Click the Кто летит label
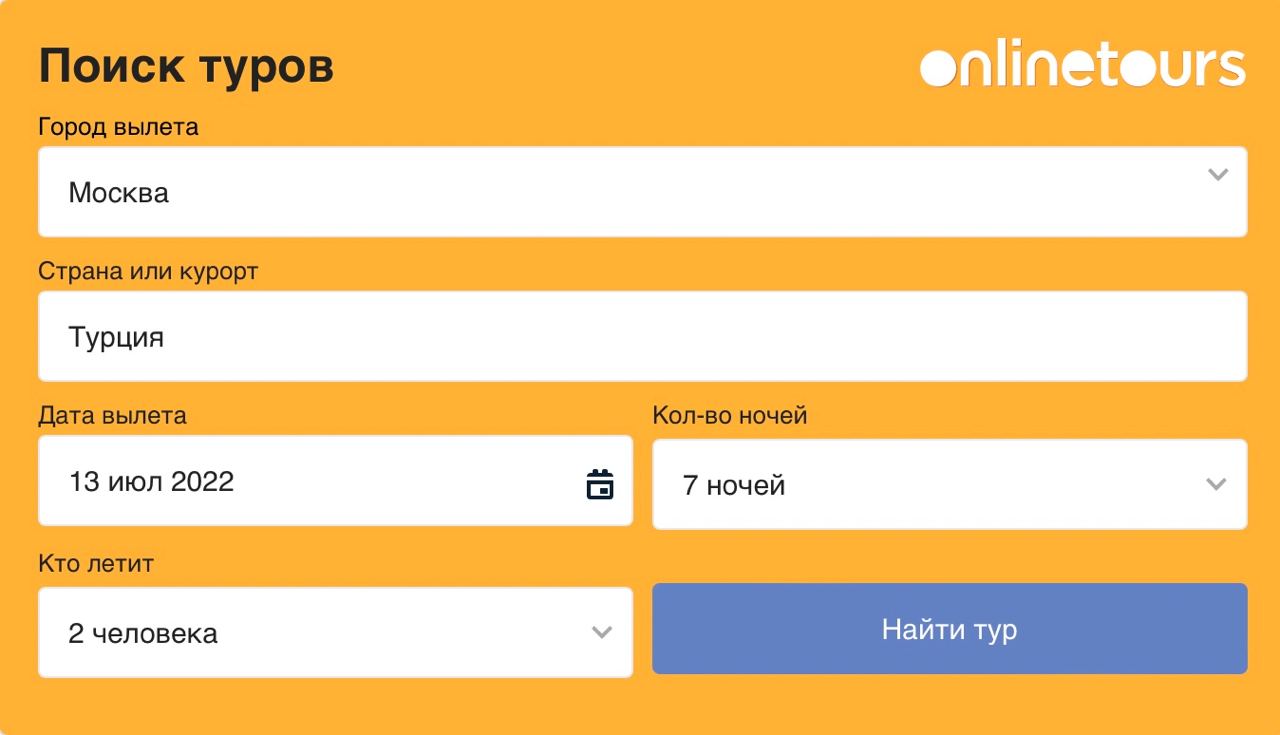1280x735 pixels. point(96,563)
